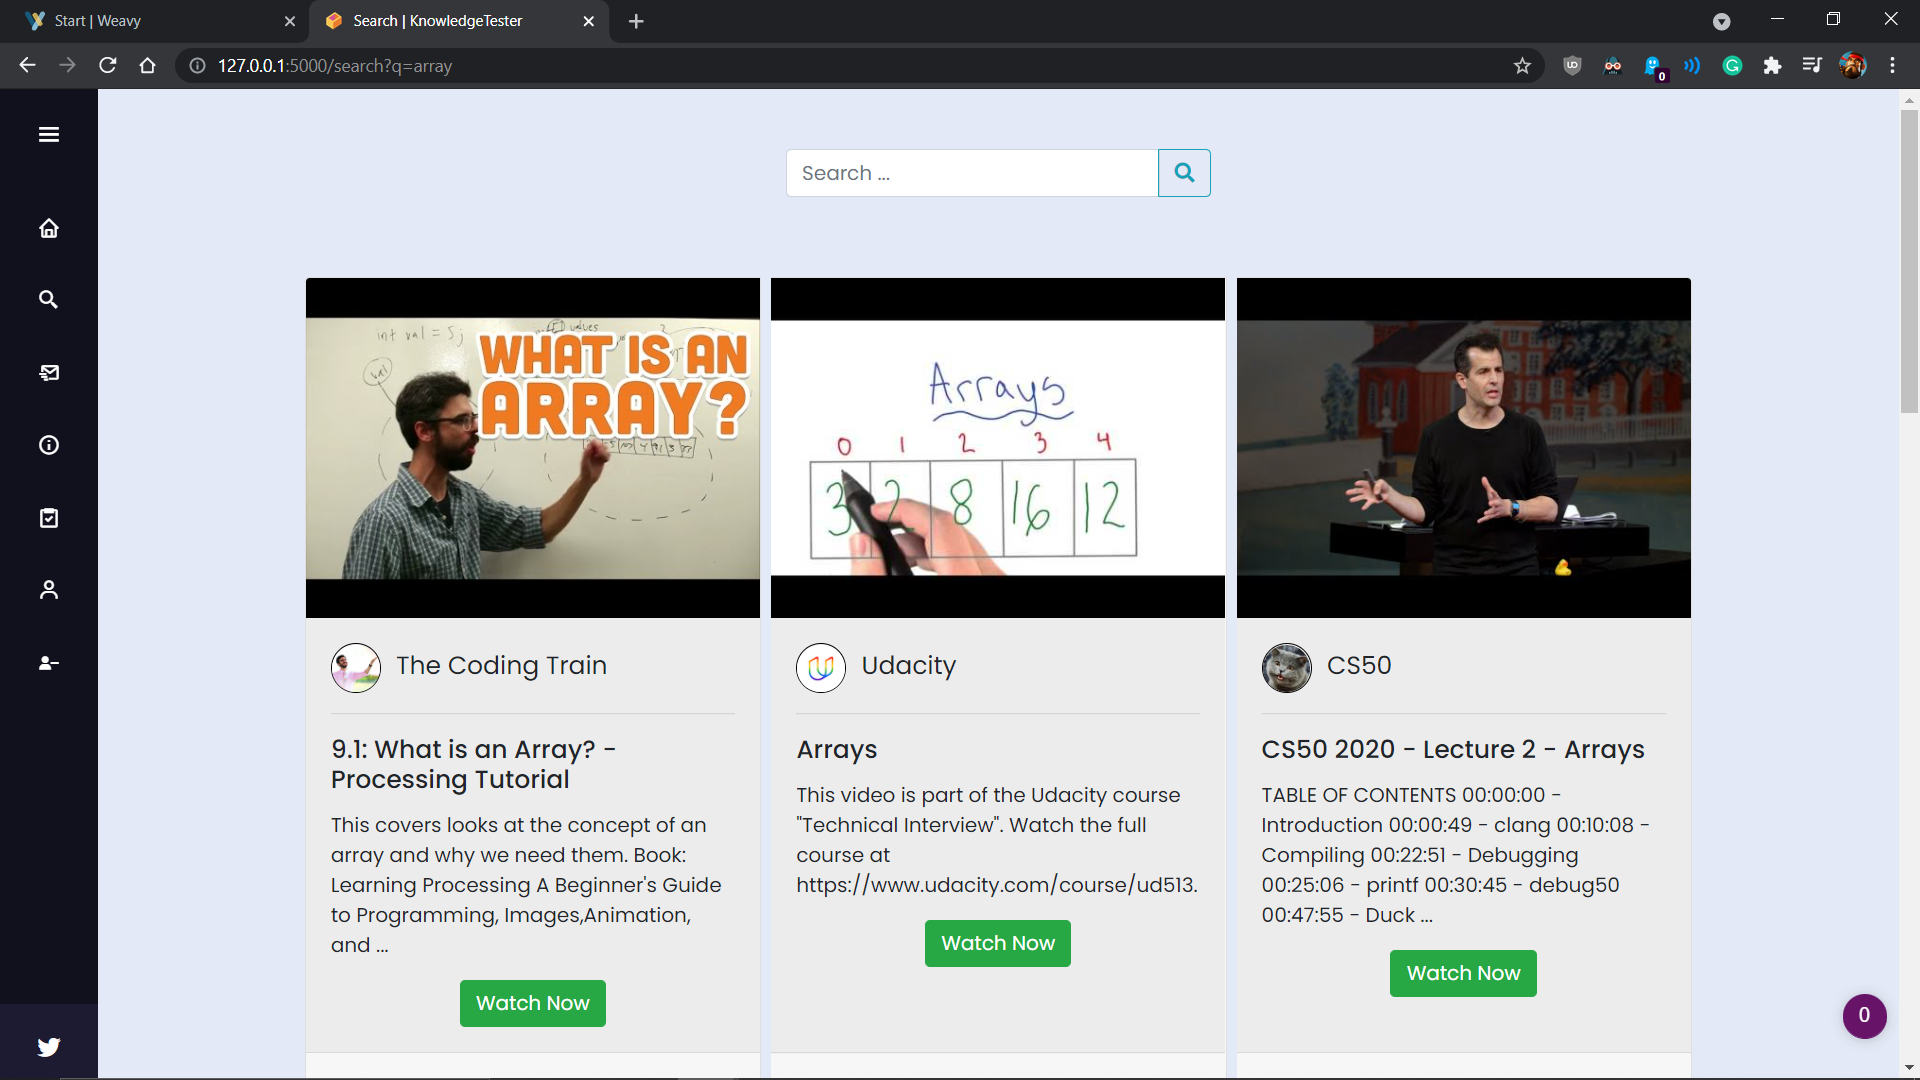Go to home via sidebar house icon
1920x1080 pixels.
pyautogui.click(x=48, y=228)
